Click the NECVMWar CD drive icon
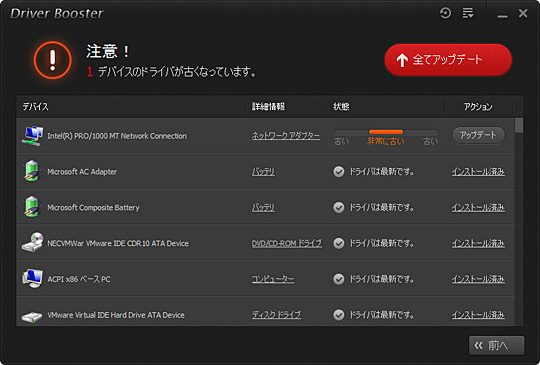The image size is (540, 365). [32, 242]
